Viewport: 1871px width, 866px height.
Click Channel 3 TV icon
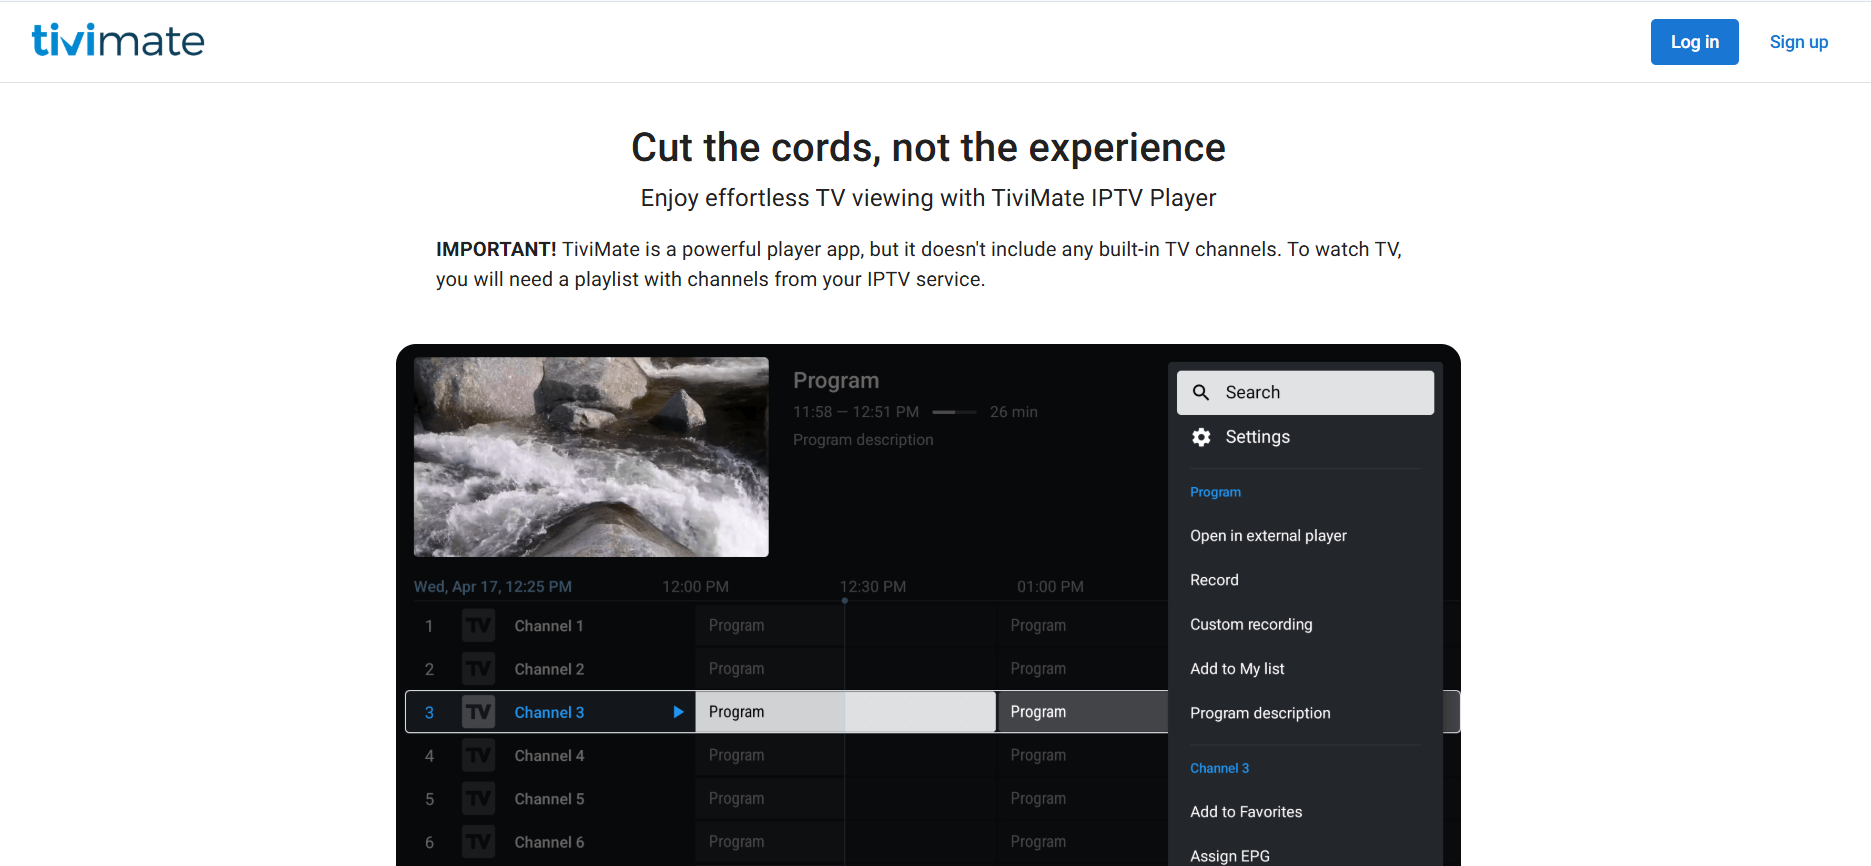point(478,712)
